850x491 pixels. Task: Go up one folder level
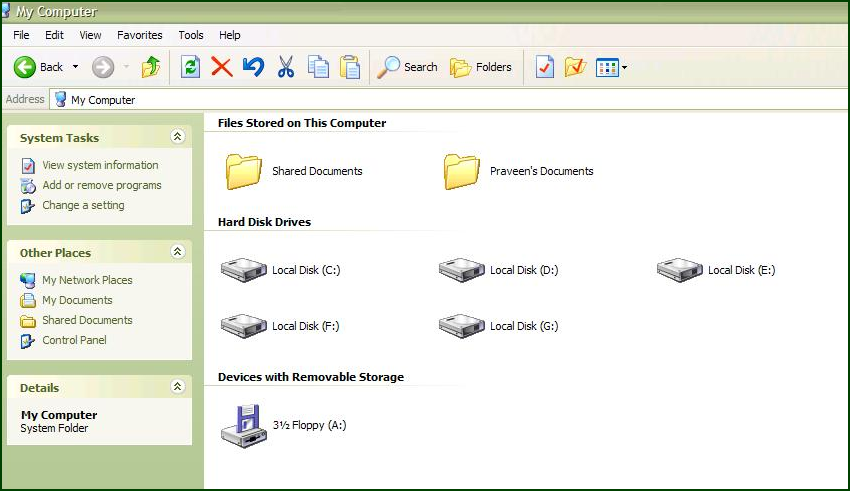(151, 67)
